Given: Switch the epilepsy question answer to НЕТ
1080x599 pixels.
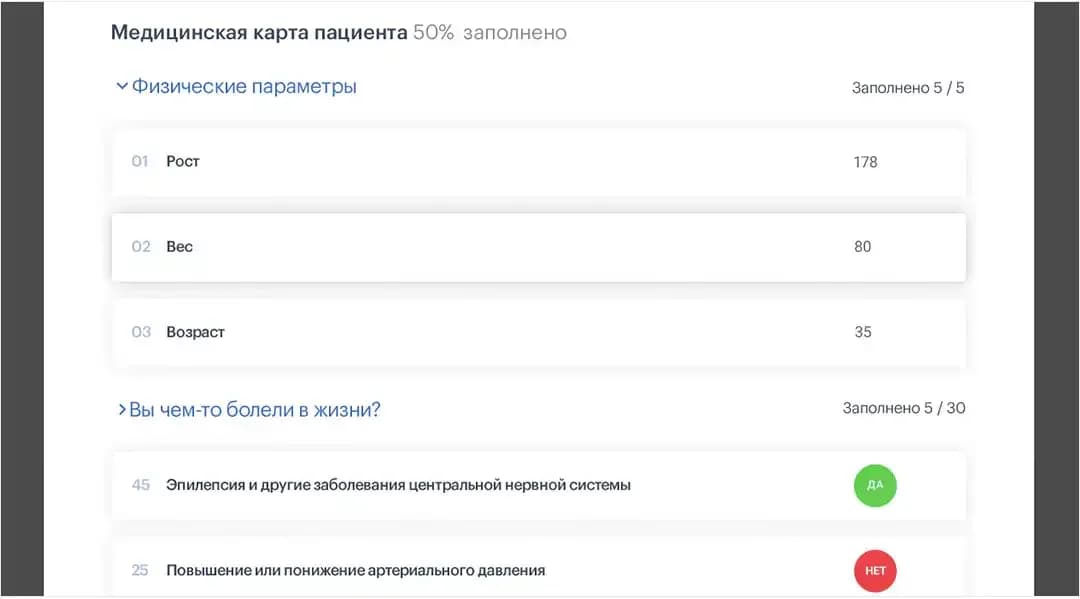Looking at the screenshot, I should [x=875, y=485].
